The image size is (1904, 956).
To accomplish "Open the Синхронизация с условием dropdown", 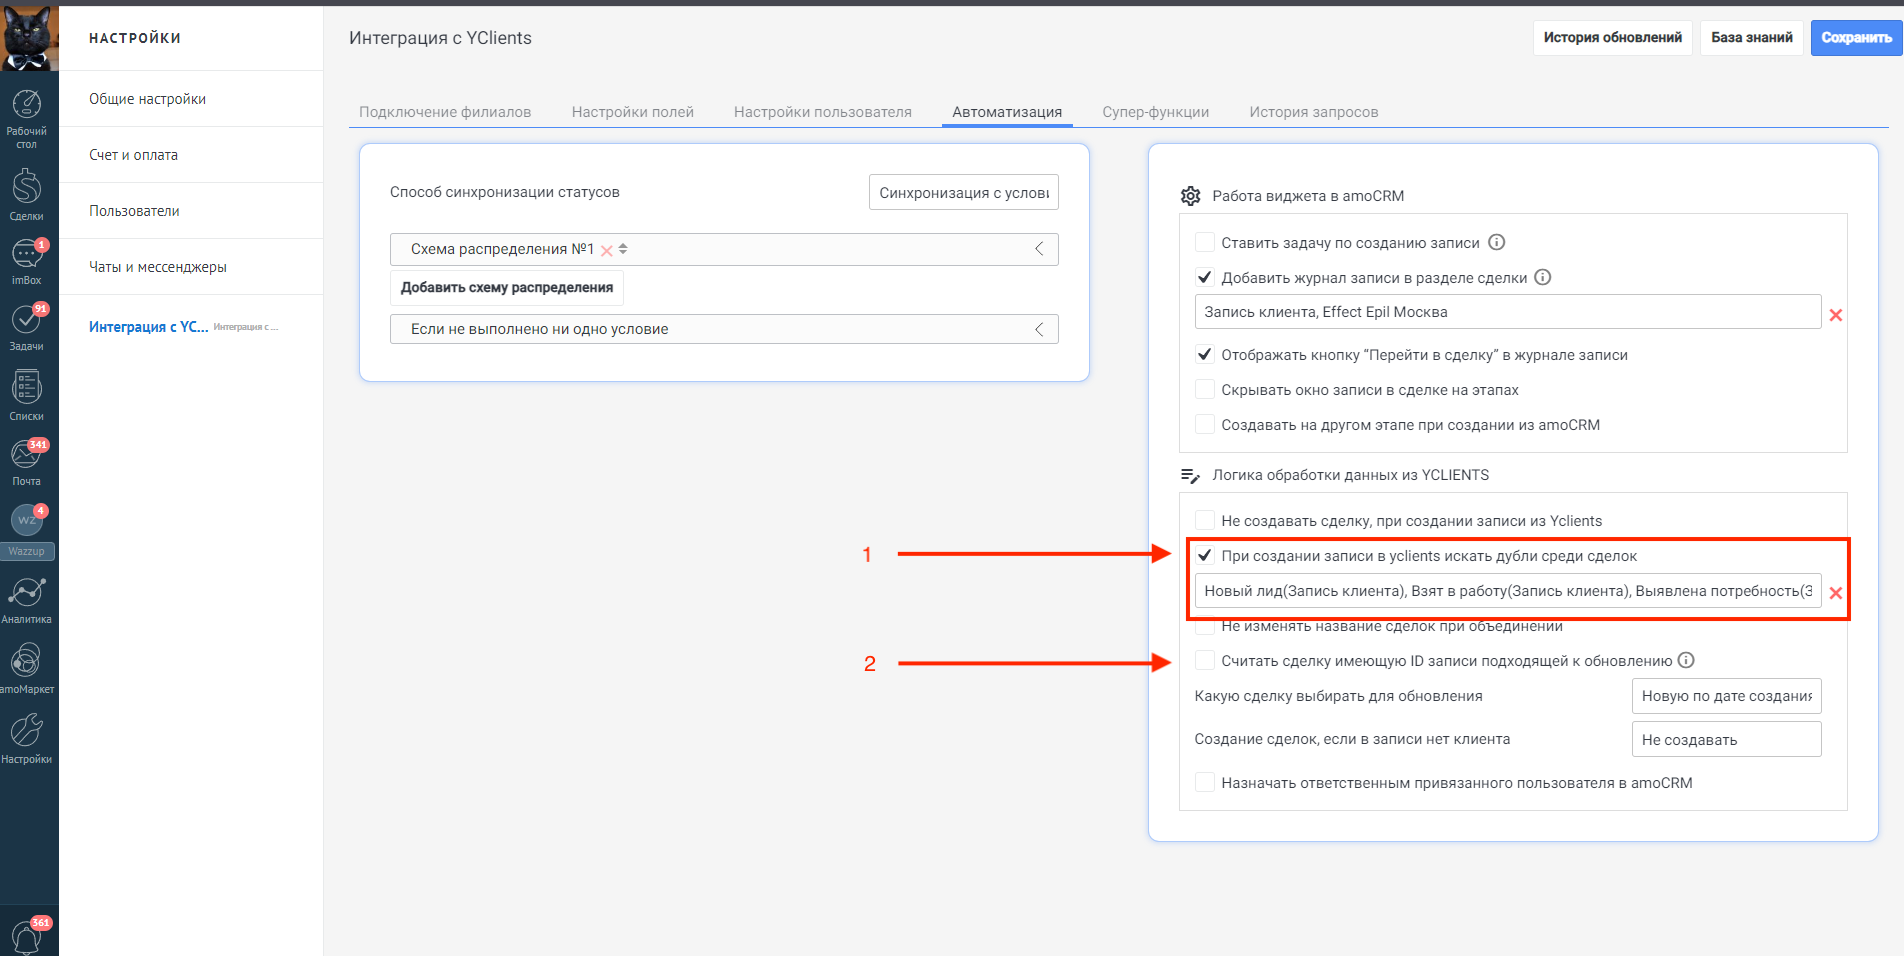I will coord(964,193).
